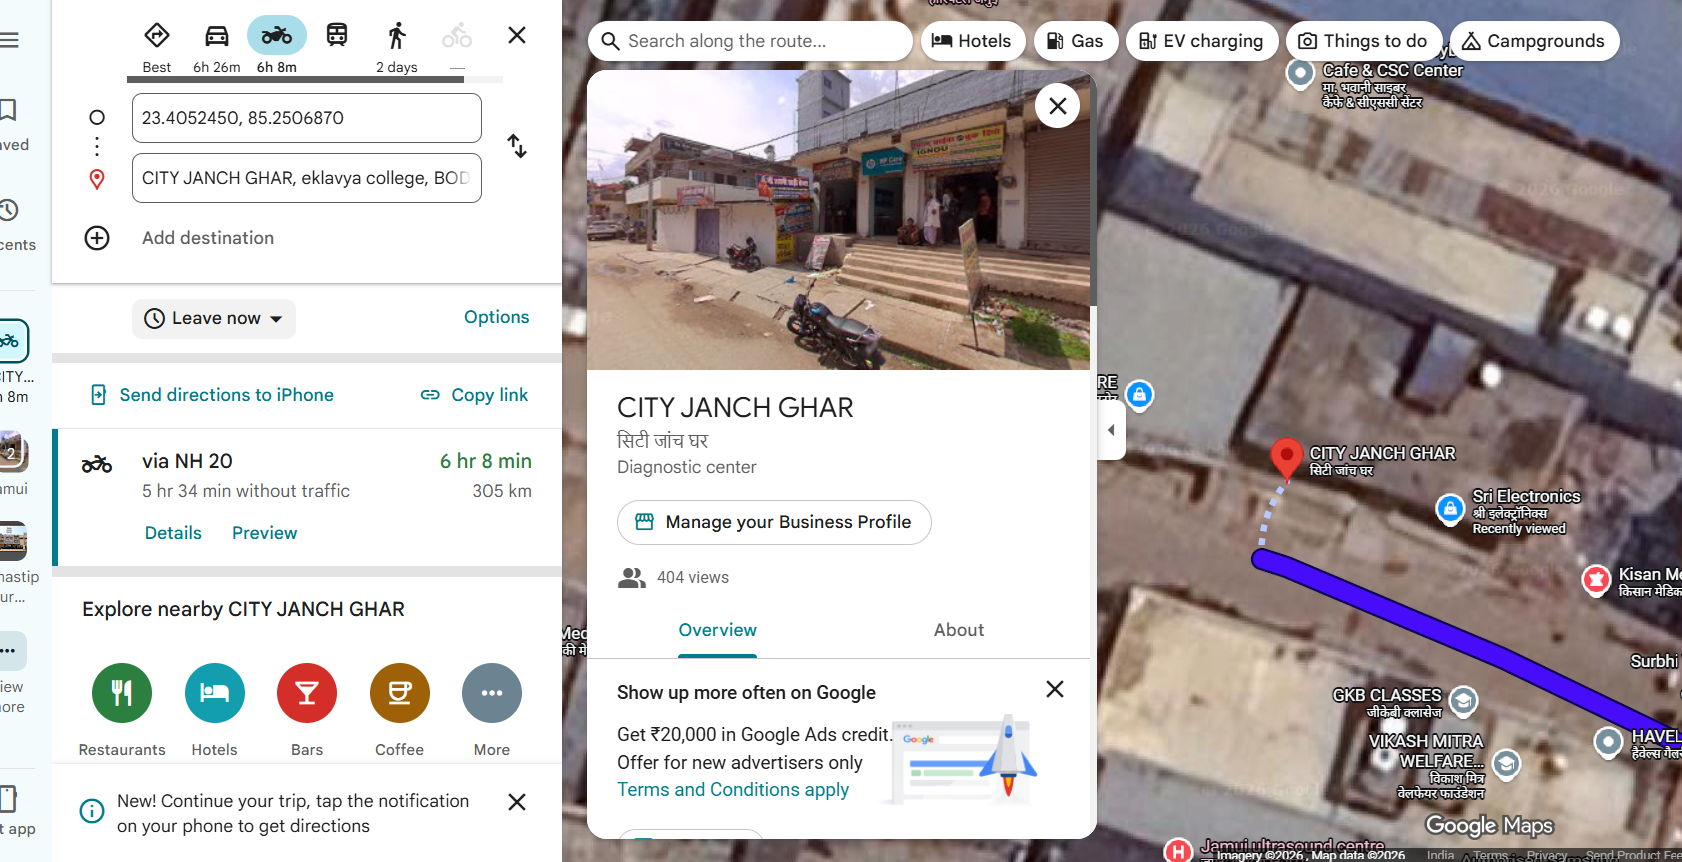Screen dimensions: 1682x862
Task: Click the starting point circle icon
Action: tap(97, 118)
